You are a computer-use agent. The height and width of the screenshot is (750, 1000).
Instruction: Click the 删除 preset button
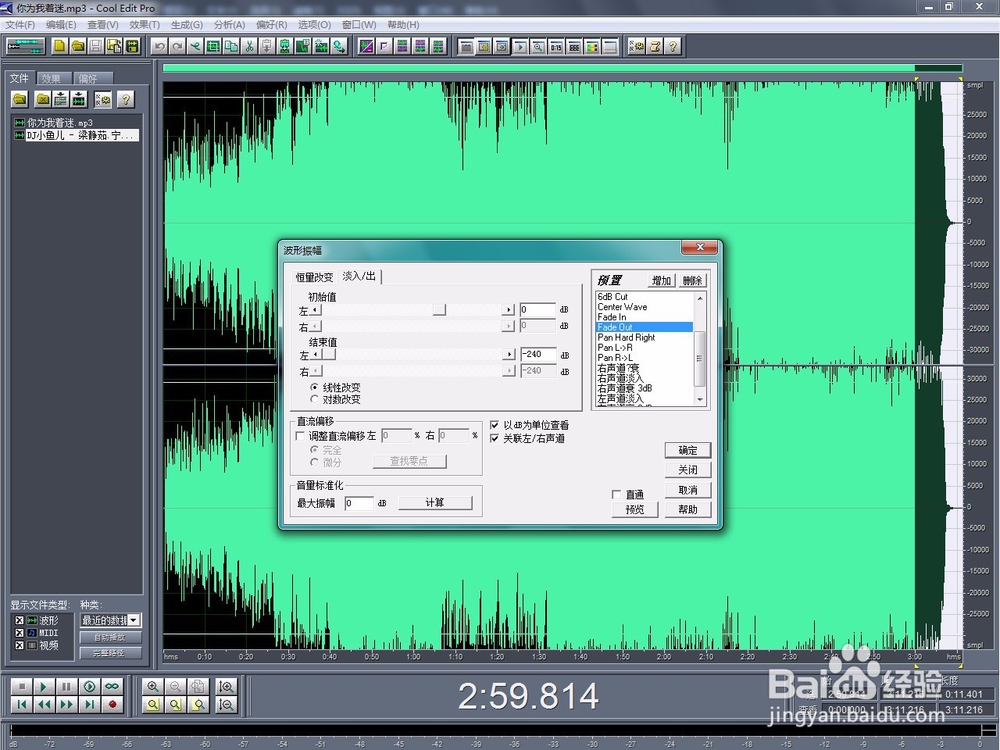pos(692,281)
